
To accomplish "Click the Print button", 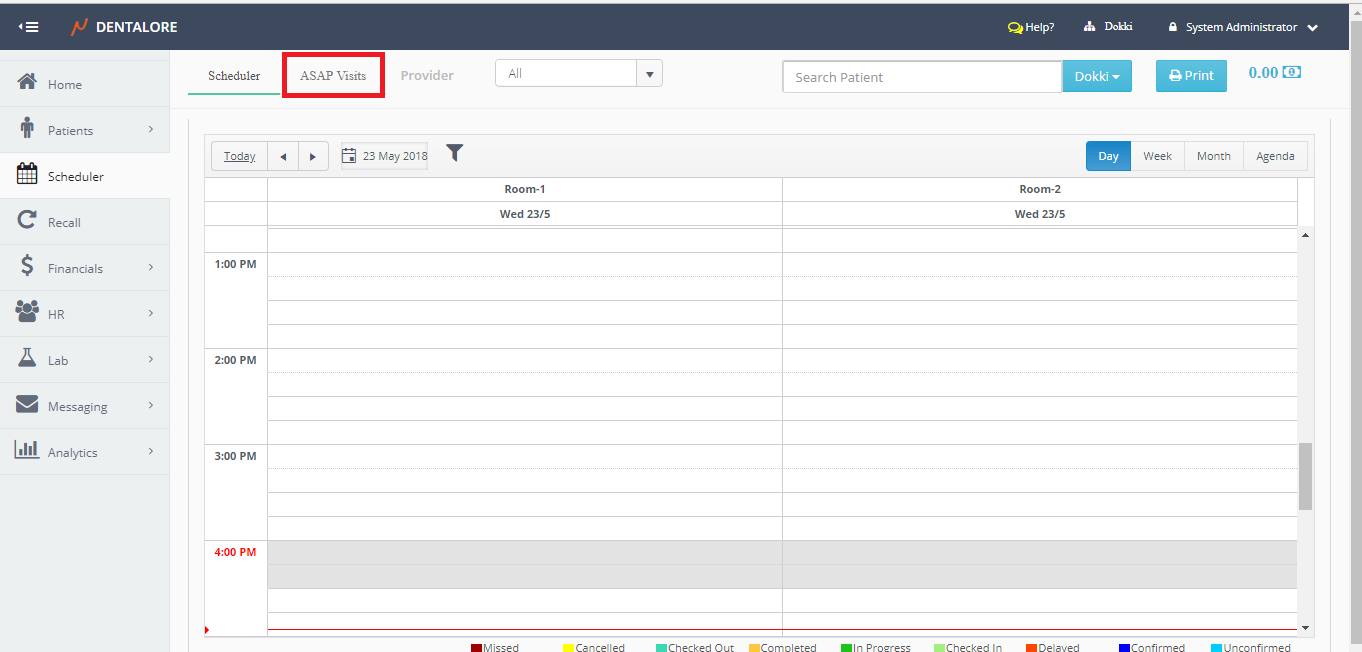I will pyautogui.click(x=1191, y=76).
